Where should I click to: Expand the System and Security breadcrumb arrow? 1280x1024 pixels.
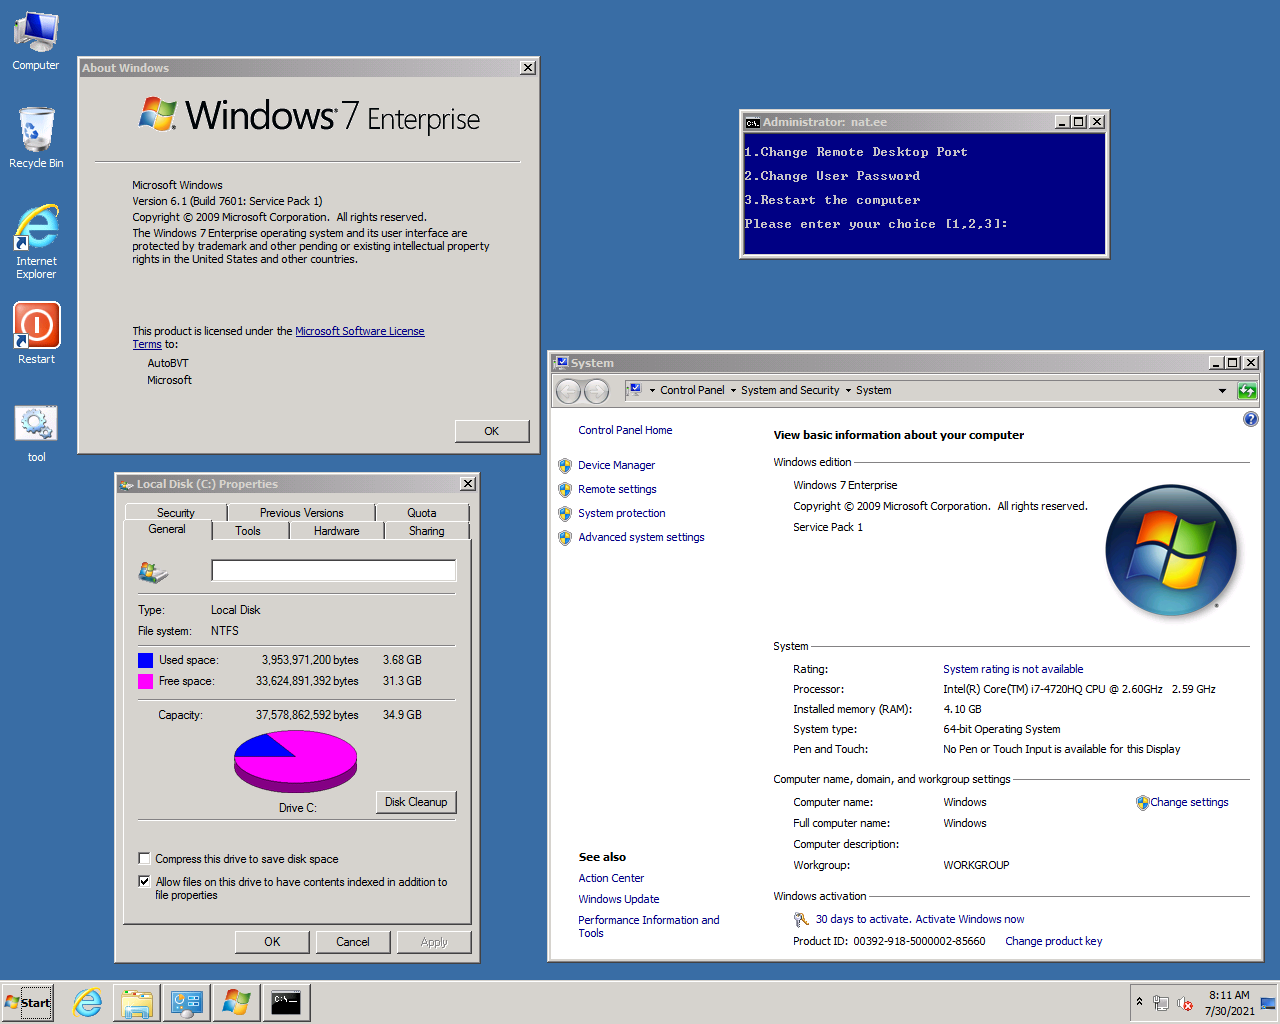pos(848,391)
